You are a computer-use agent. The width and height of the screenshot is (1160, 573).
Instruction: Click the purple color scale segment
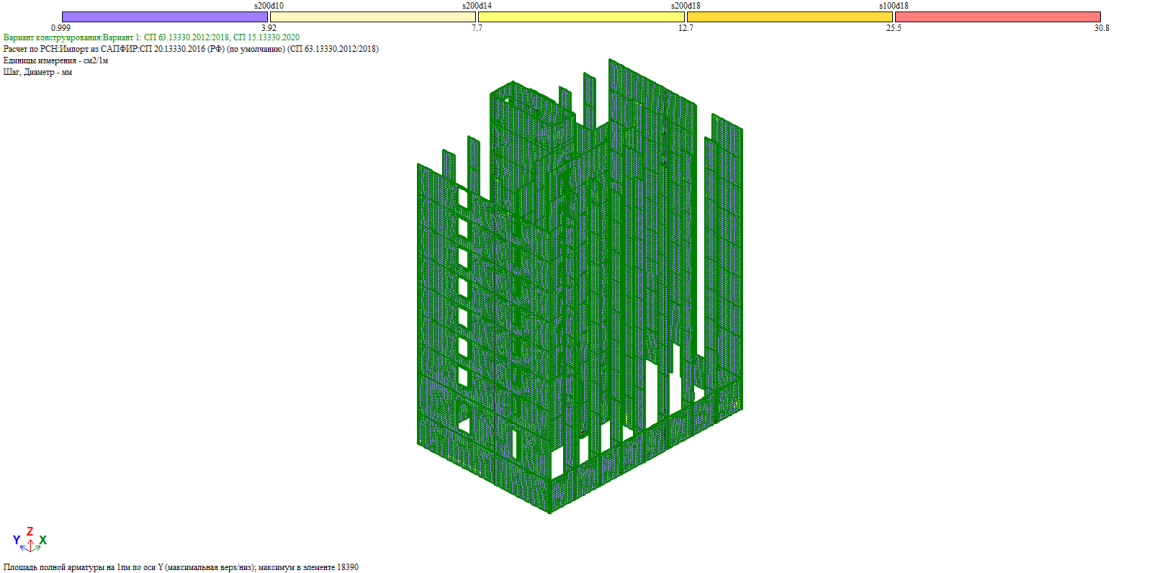(x=165, y=17)
